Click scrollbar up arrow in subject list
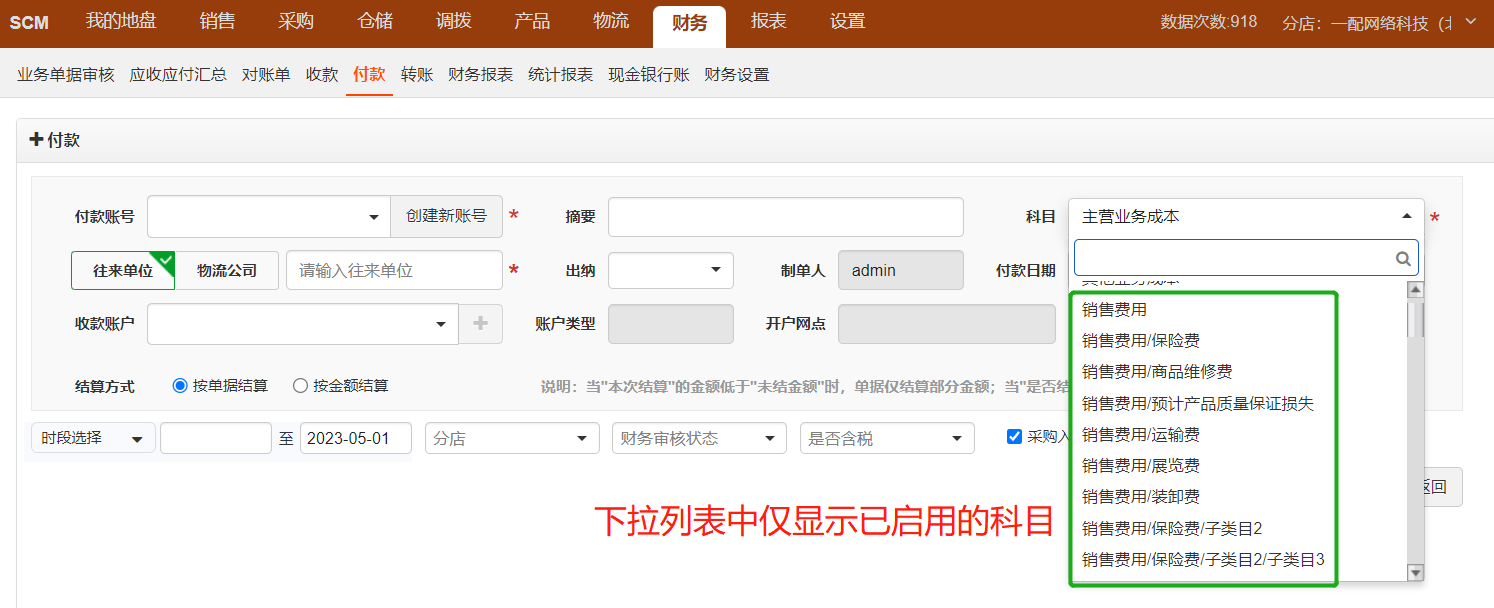The height and width of the screenshot is (608, 1494). [1415, 290]
